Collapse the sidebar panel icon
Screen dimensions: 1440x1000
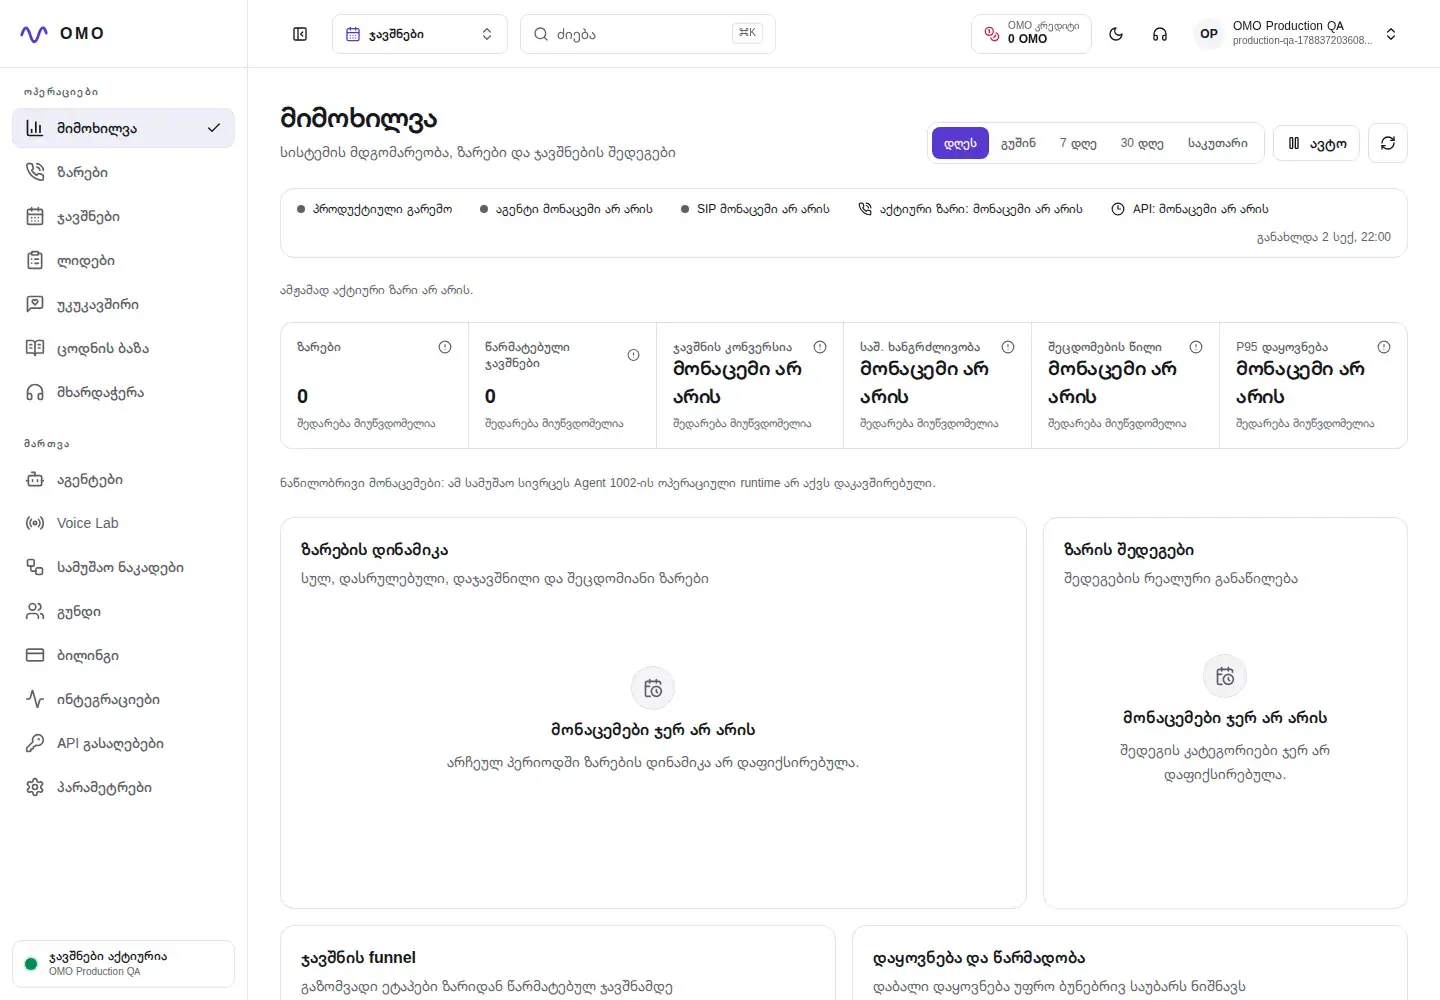300,34
